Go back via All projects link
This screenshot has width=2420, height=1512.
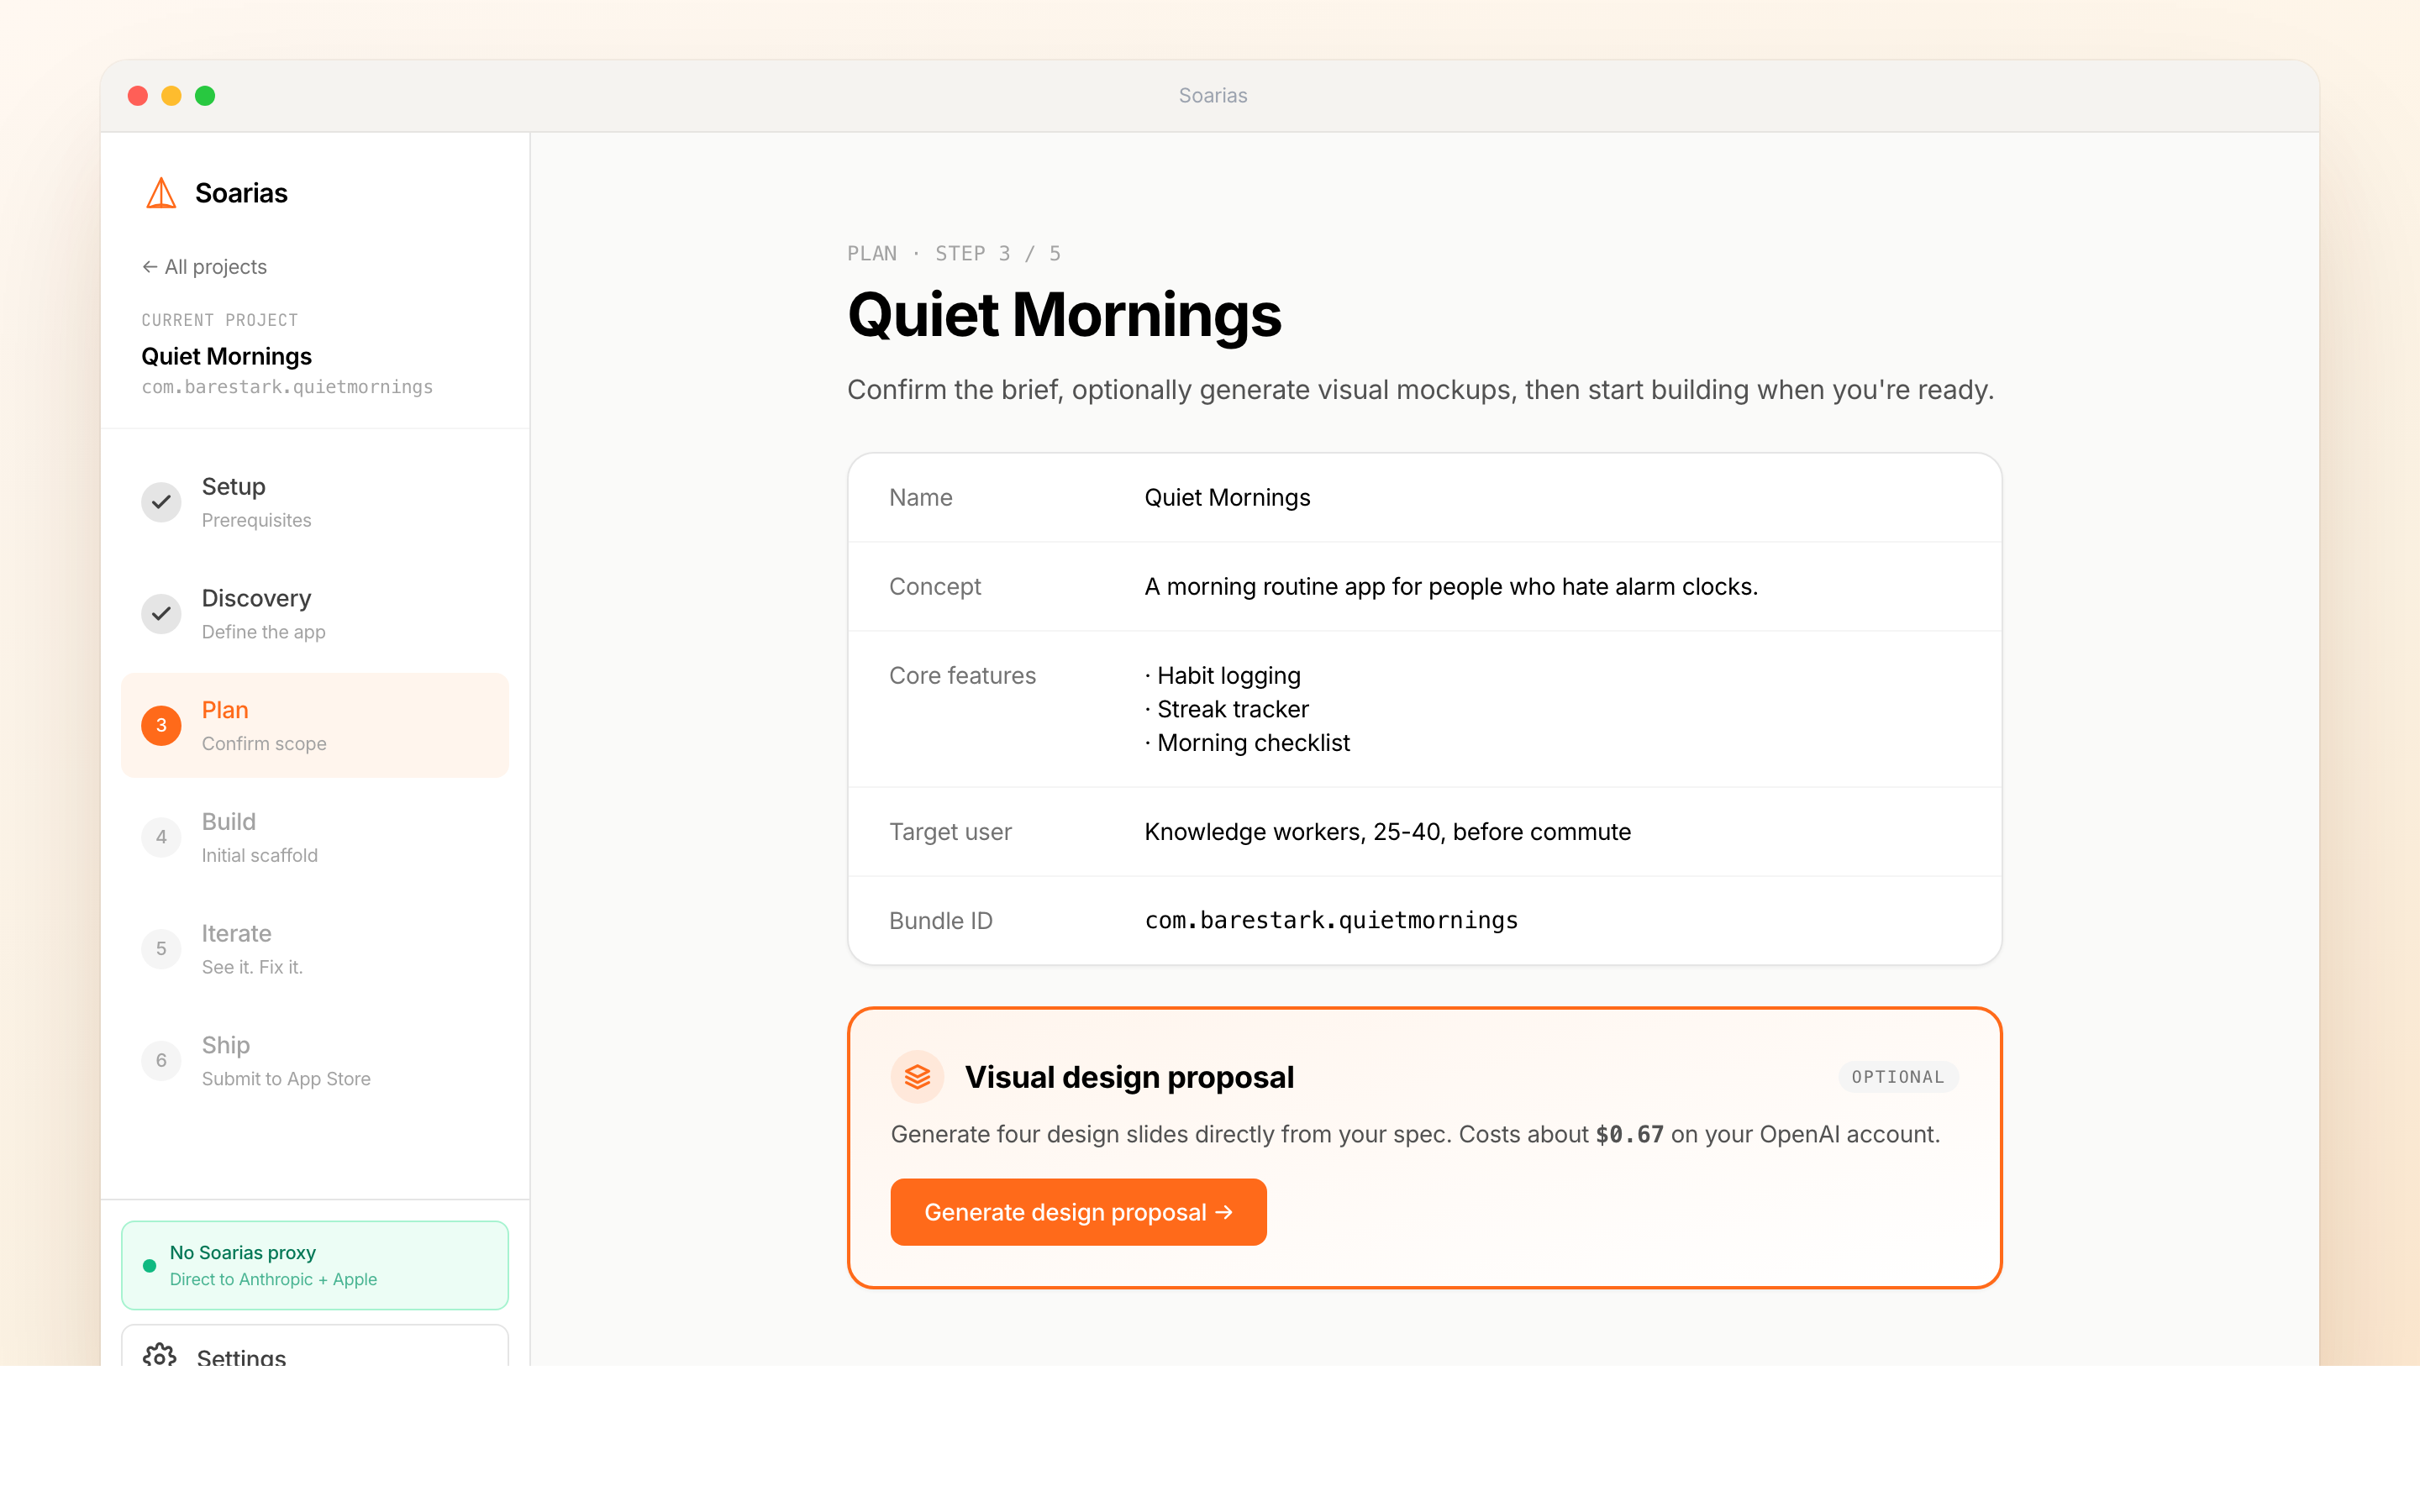[205, 267]
